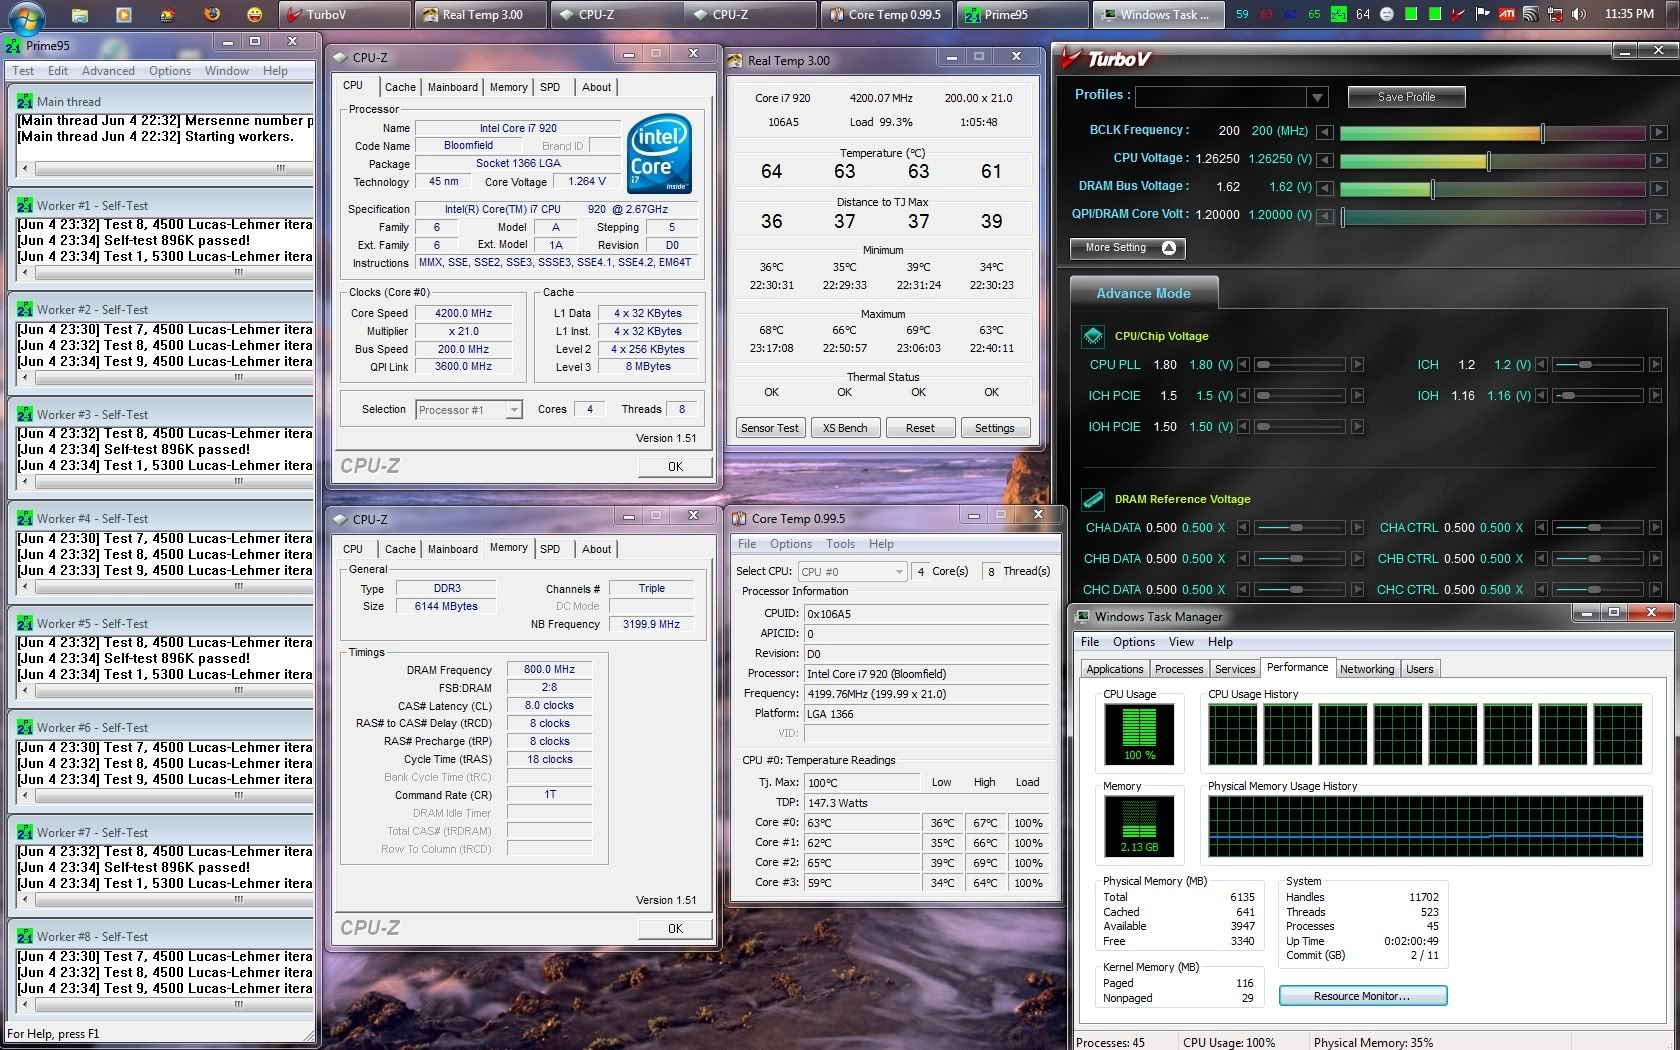The height and width of the screenshot is (1050, 1680).
Task: Open the ATI tray icon
Action: [x=1506, y=14]
